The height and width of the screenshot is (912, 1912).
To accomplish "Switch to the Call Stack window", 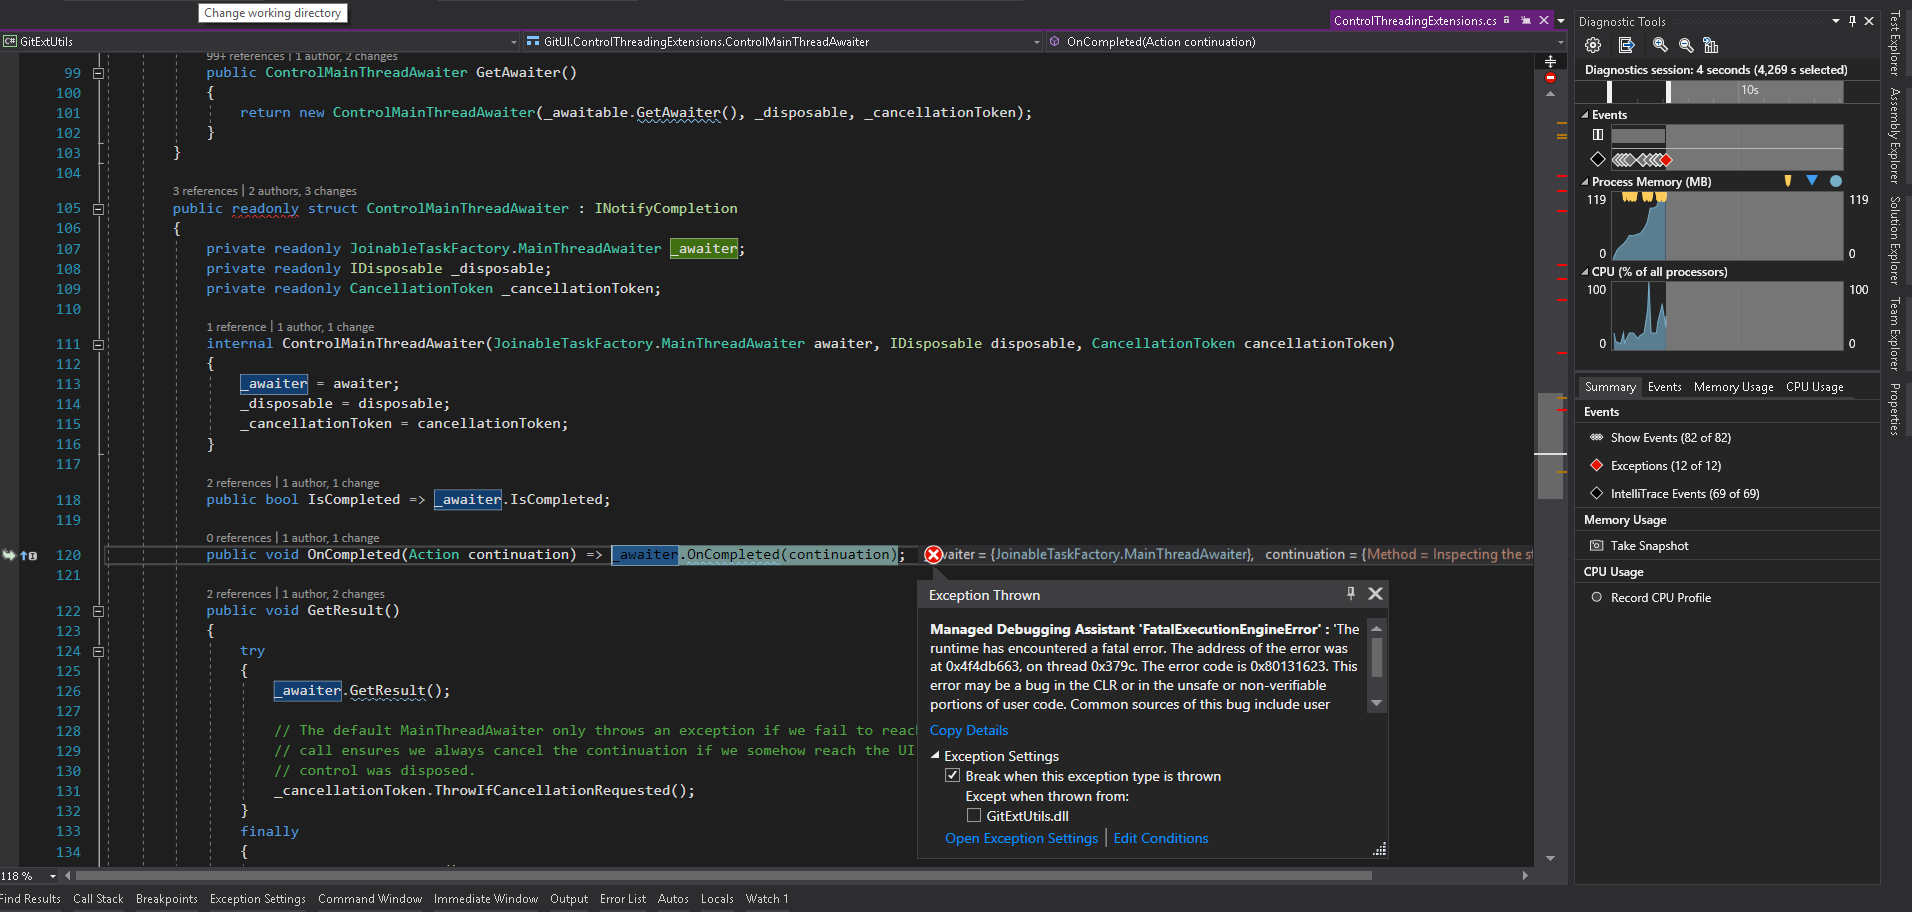I will [x=97, y=898].
